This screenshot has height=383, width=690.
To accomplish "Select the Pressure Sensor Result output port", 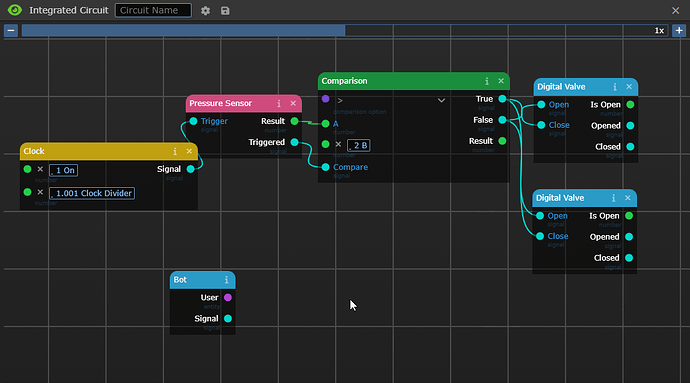I will pyautogui.click(x=294, y=121).
